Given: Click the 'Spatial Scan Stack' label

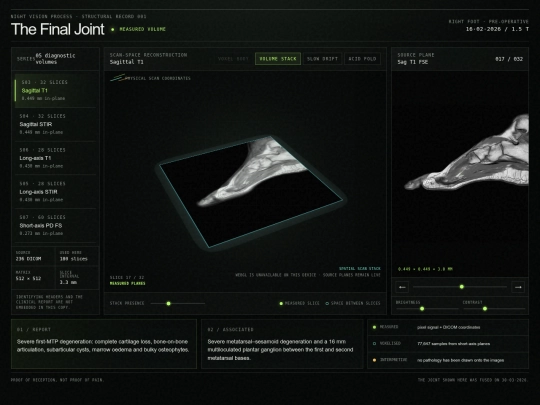Looking at the screenshot, I should point(360,269).
